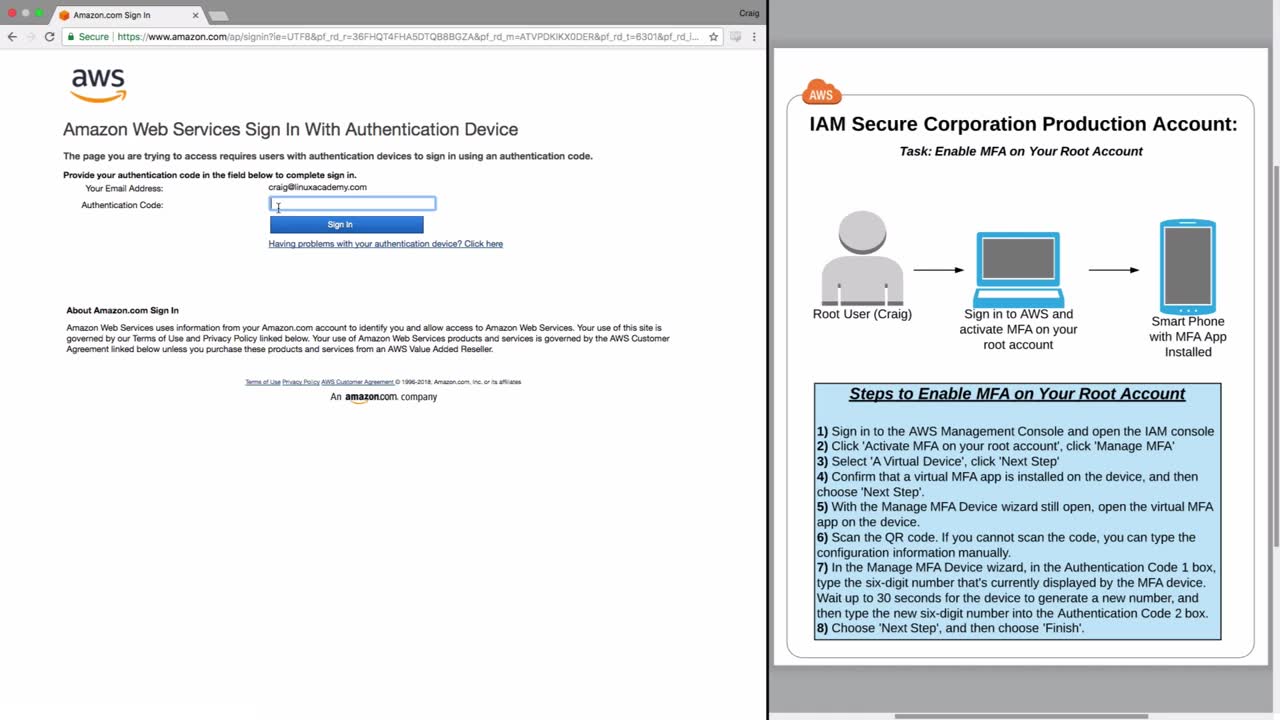The height and width of the screenshot is (720, 1280).
Task: Click the browser forward arrow
Action: pos(30,37)
